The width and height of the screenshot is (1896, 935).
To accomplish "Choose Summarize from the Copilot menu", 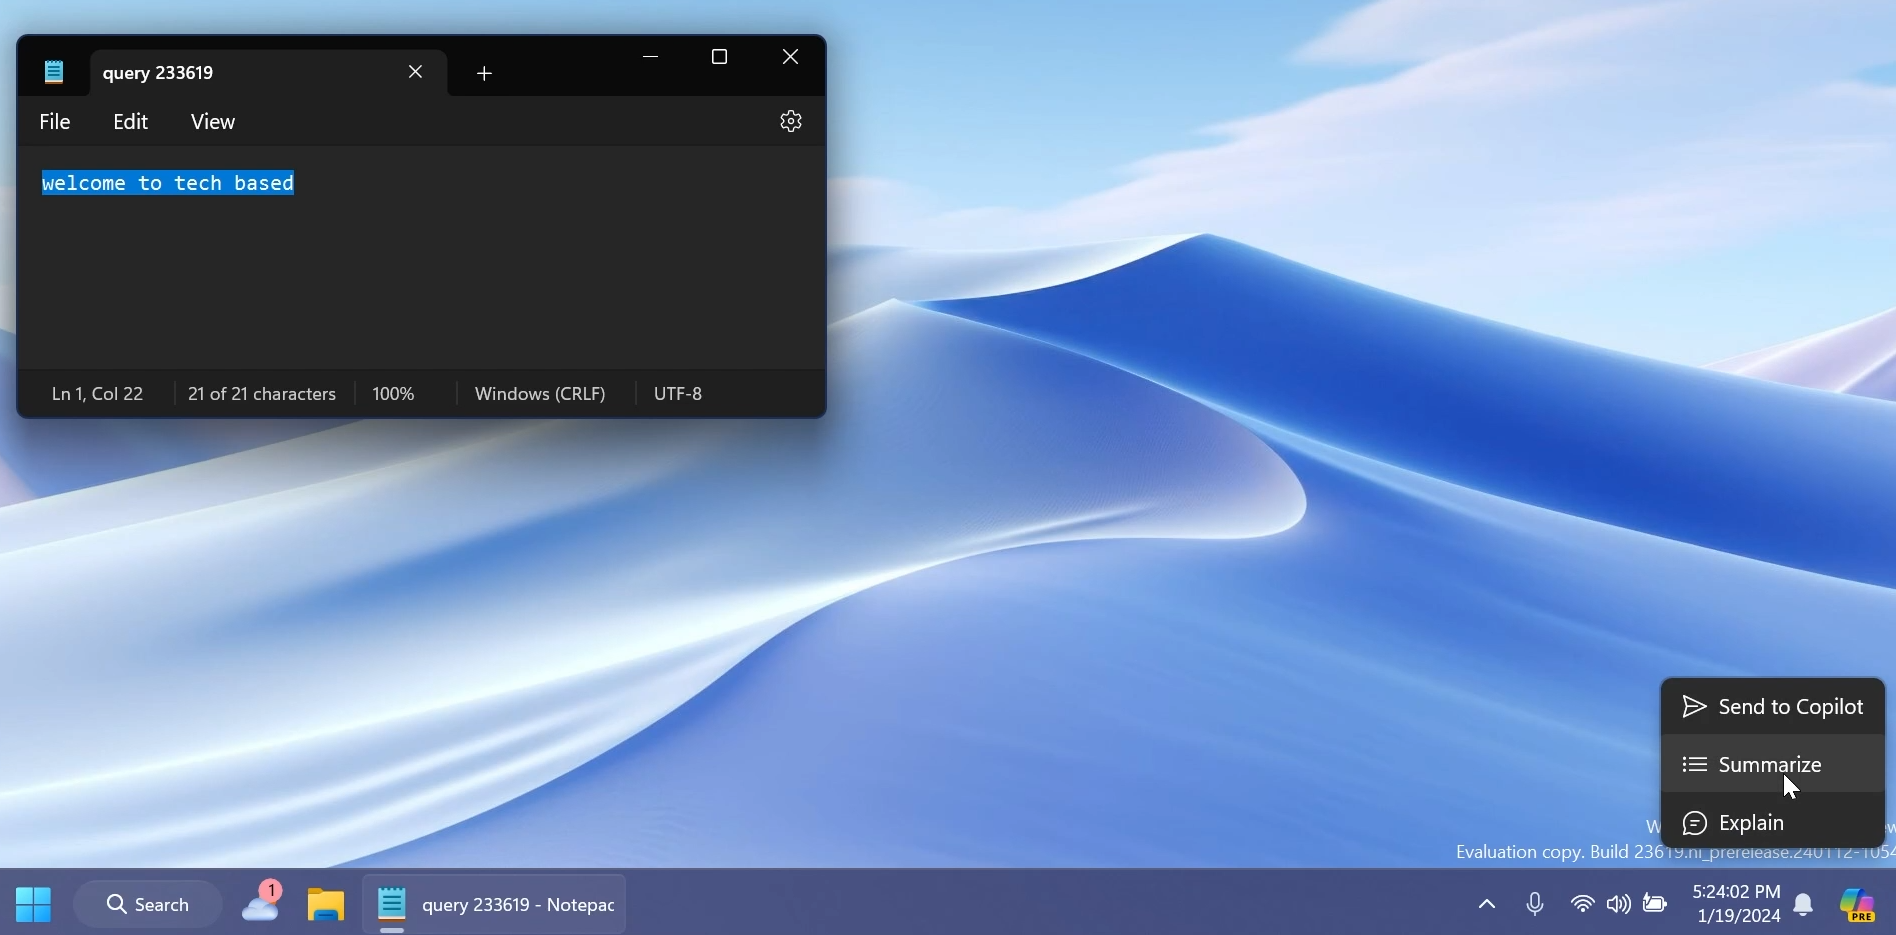I will [1771, 764].
